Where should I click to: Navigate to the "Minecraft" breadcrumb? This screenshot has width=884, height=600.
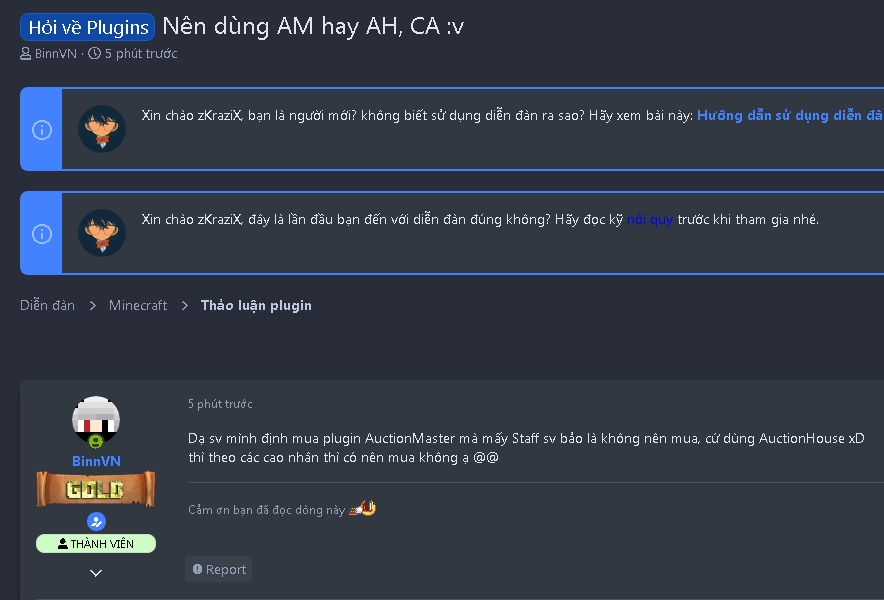click(x=138, y=306)
